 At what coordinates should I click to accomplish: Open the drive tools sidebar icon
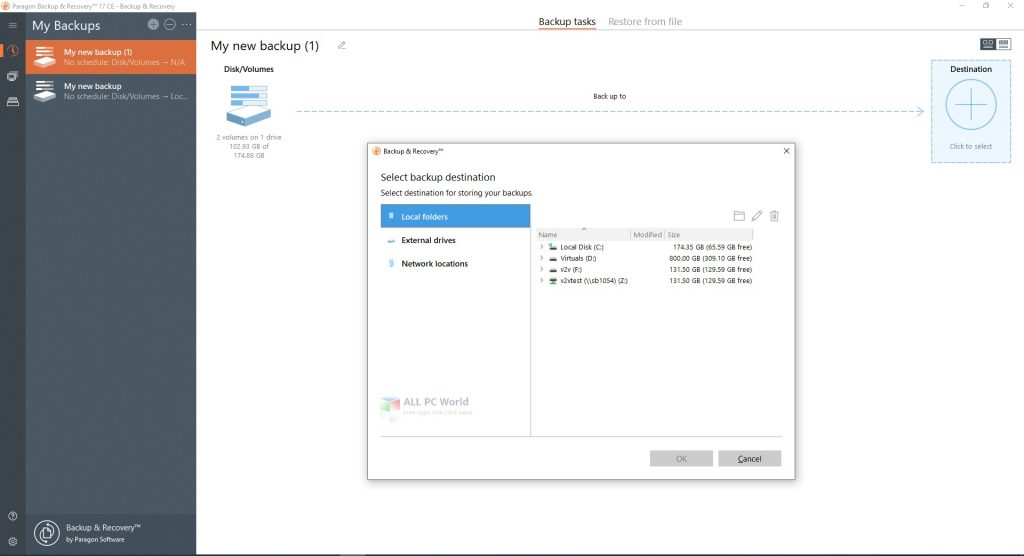[12, 102]
